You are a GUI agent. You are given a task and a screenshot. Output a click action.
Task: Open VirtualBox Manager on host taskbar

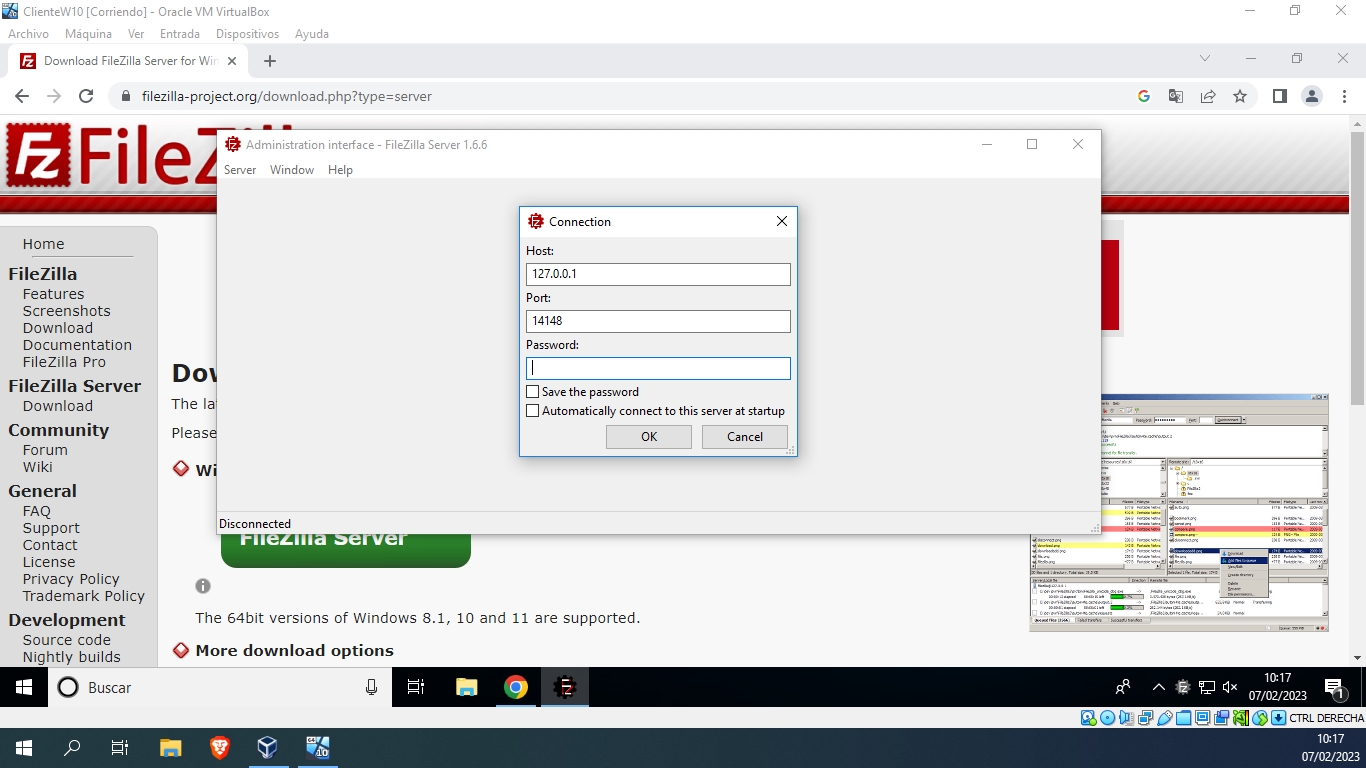coord(267,747)
